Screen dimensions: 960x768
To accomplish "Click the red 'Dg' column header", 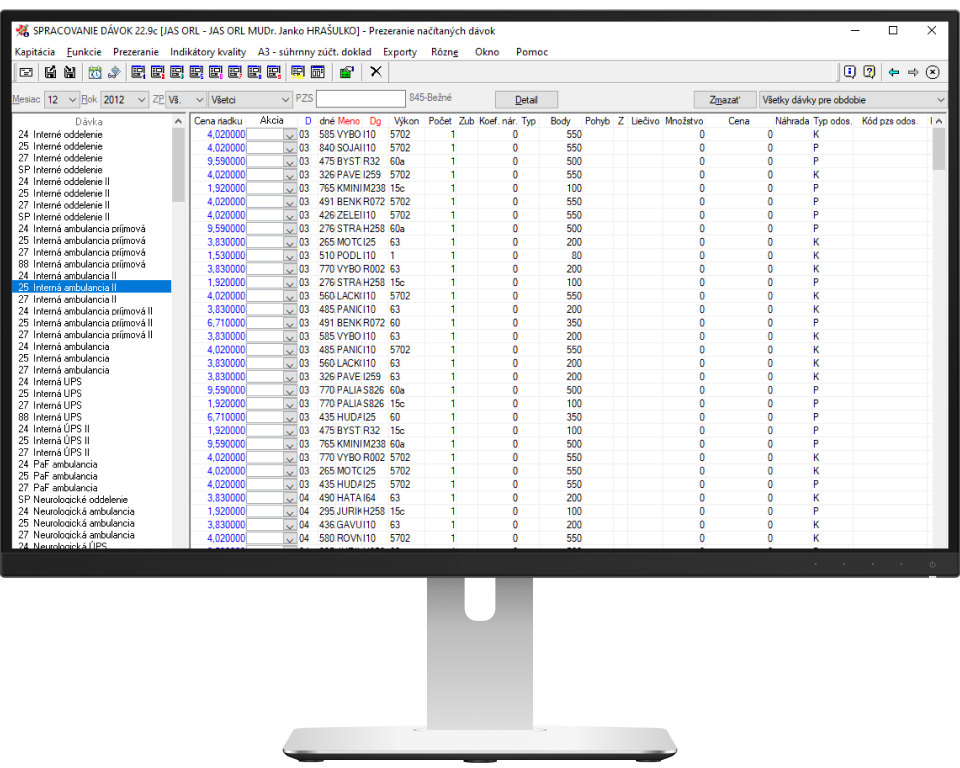I will (375, 121).
